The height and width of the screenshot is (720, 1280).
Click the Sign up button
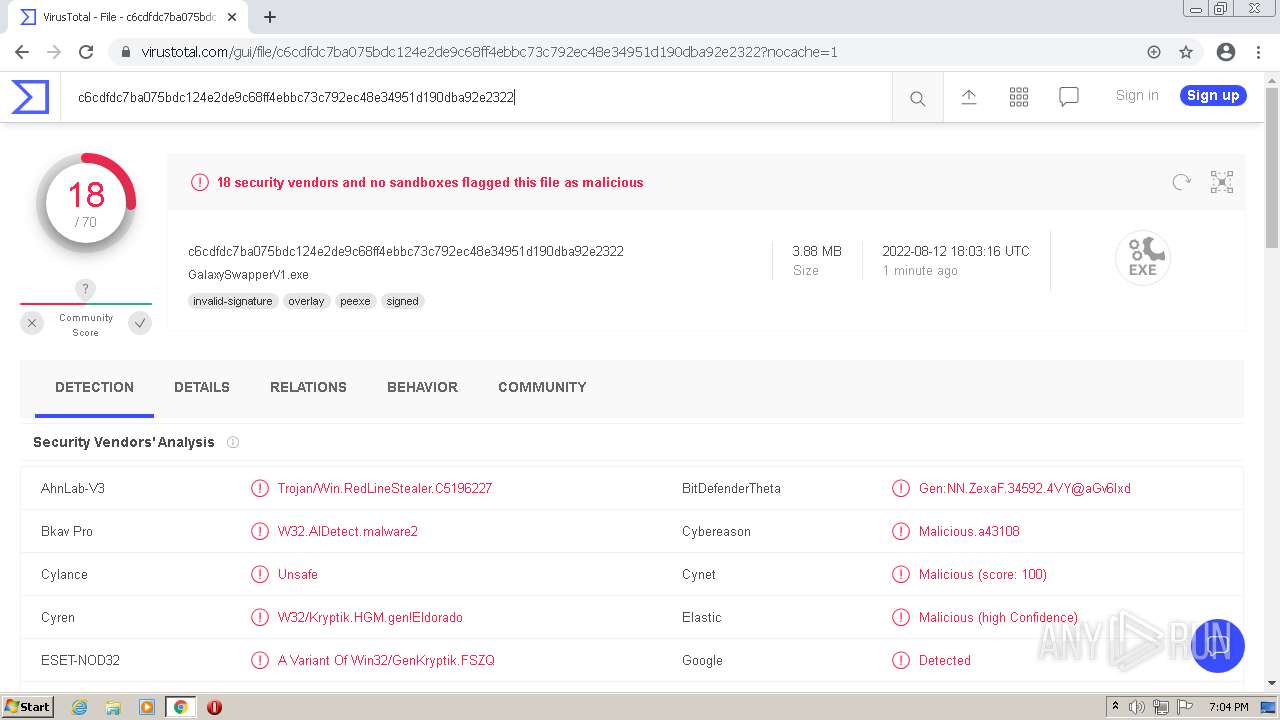click(x=1213, y=96)
